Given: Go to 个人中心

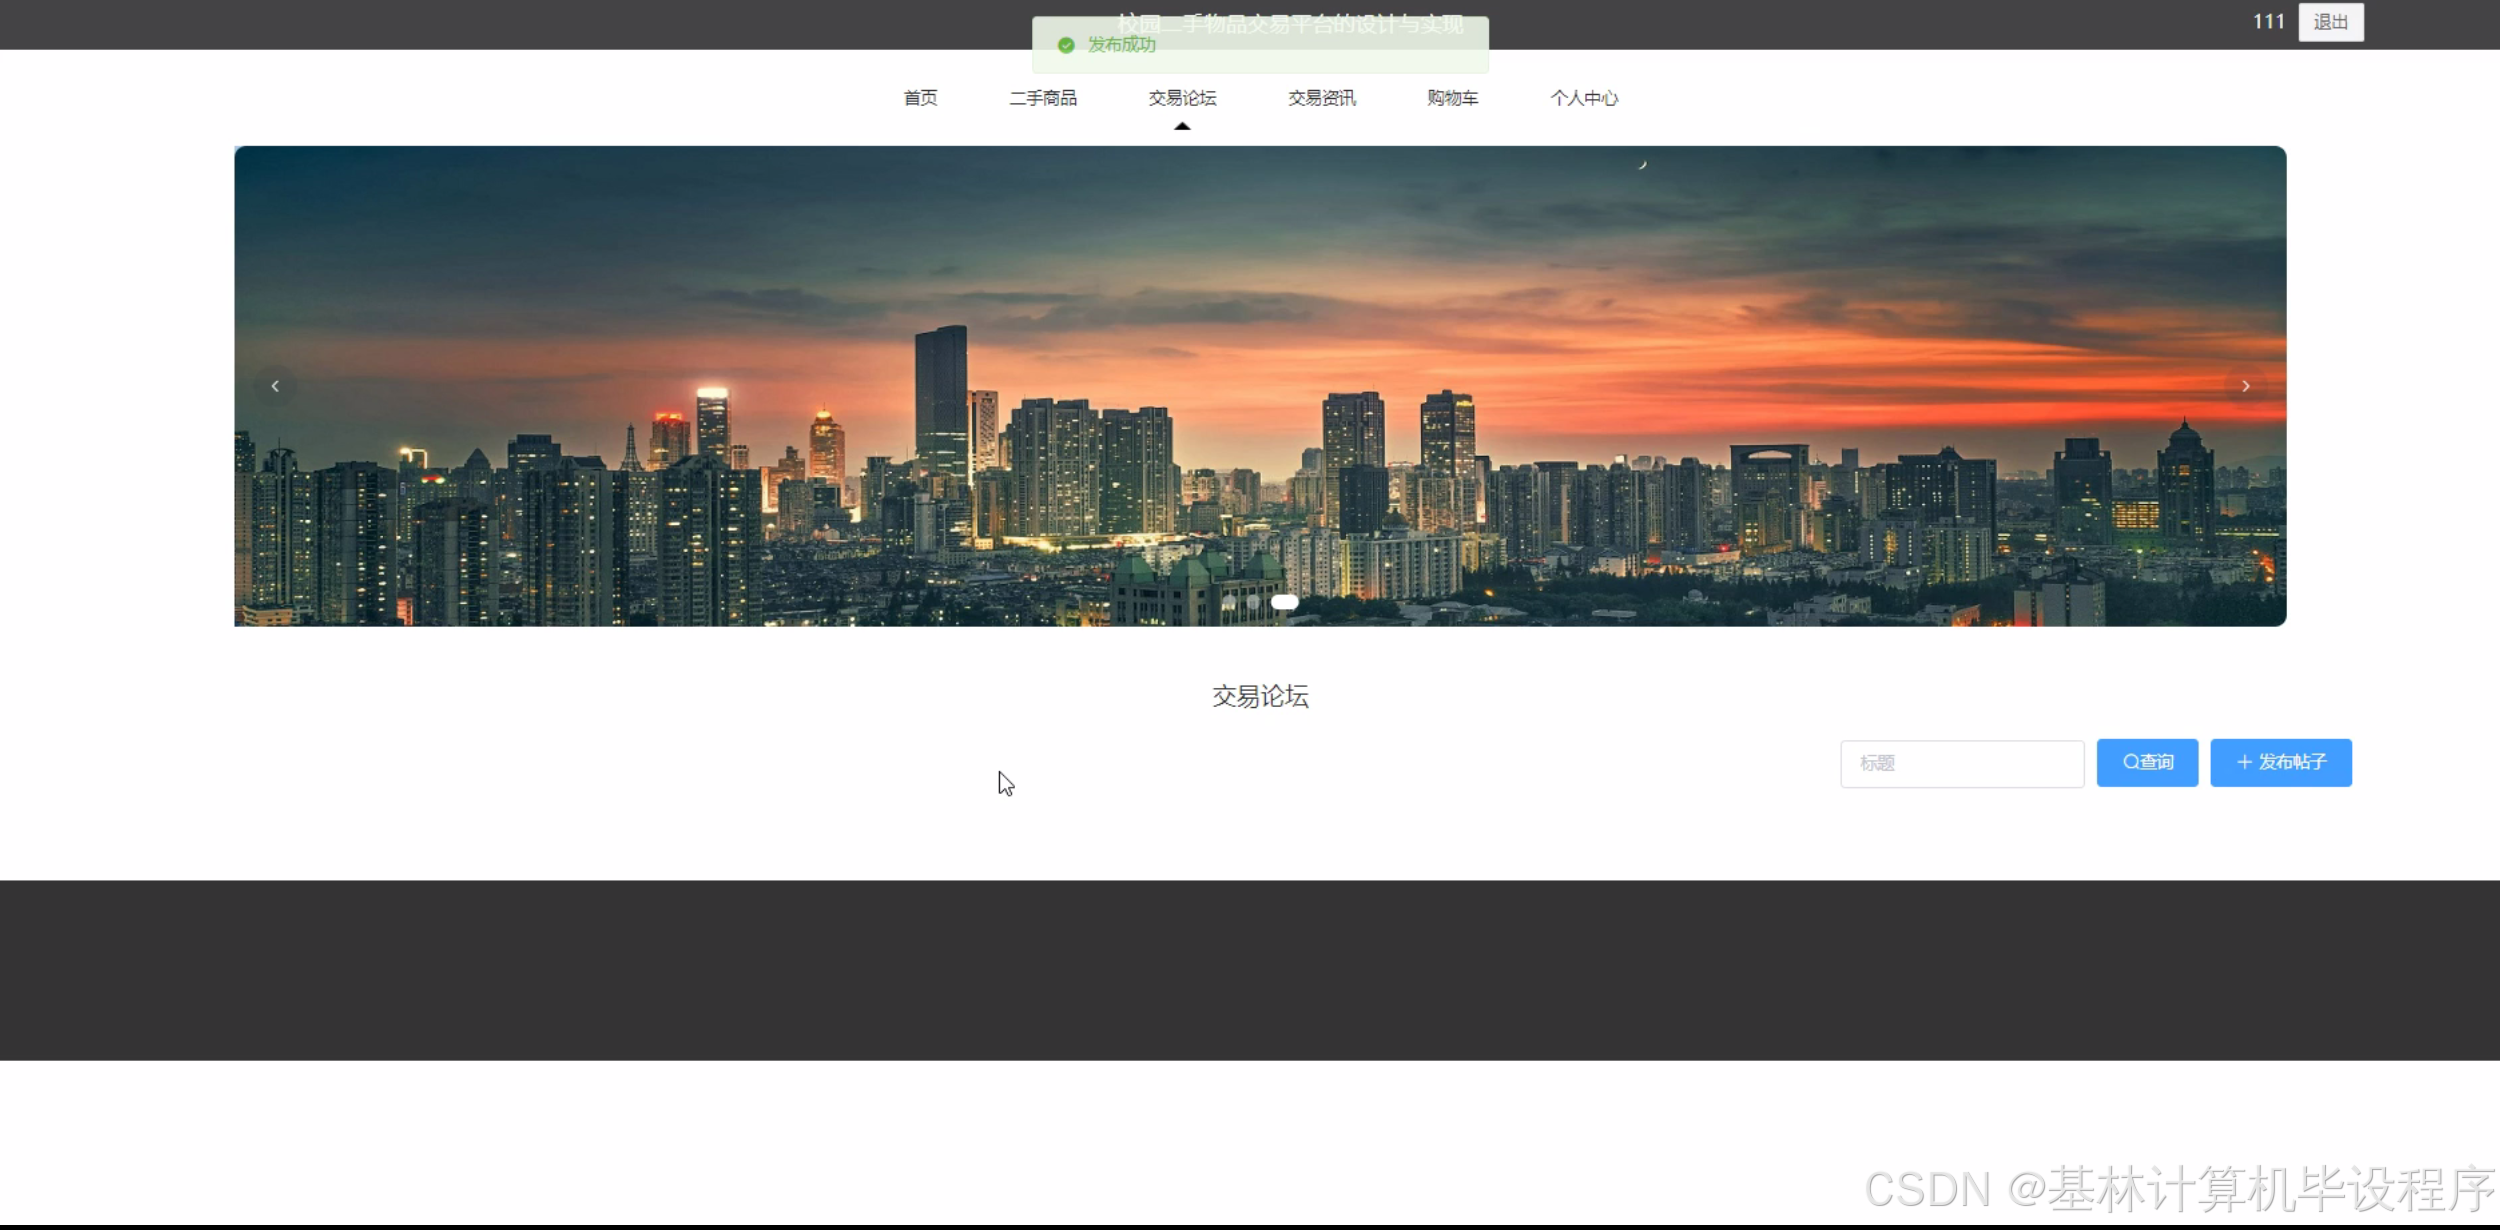Looking at the screenshot, I should [x=1584, y=98].
